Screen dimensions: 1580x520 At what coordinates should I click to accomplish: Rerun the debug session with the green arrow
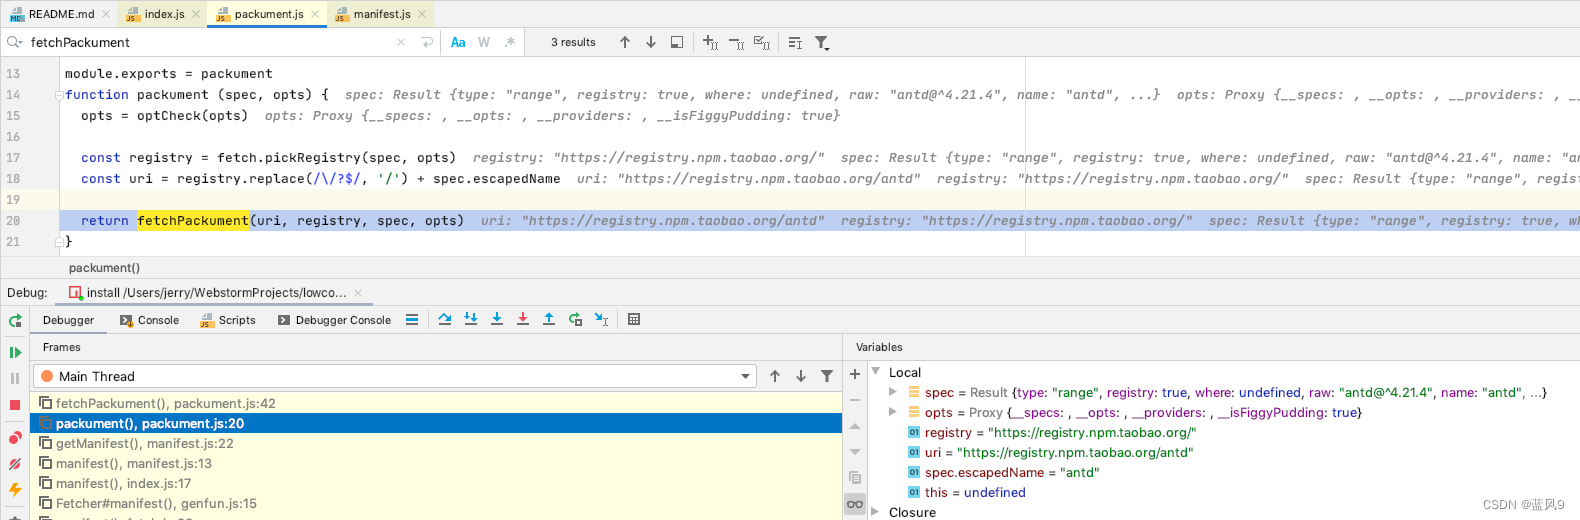15,321
